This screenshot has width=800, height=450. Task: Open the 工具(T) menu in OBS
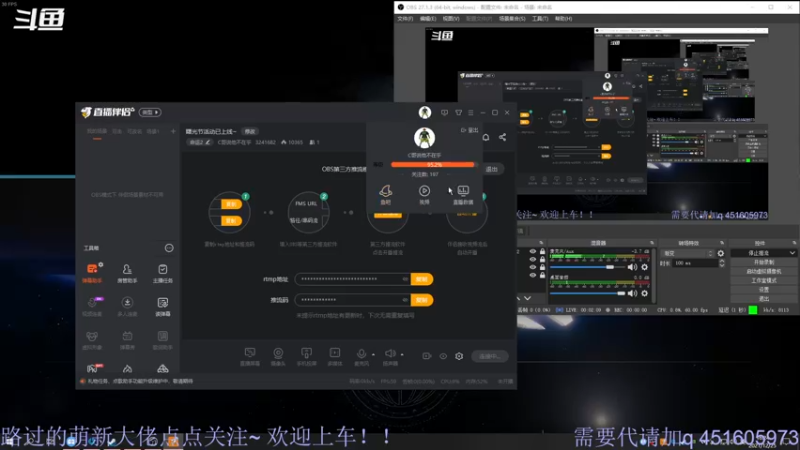pyautogui.click(x=540, y=19)
